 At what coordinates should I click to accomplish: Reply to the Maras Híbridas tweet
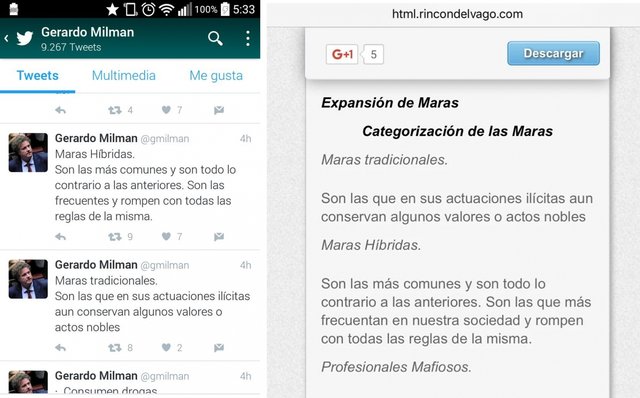tap(60, 236)
